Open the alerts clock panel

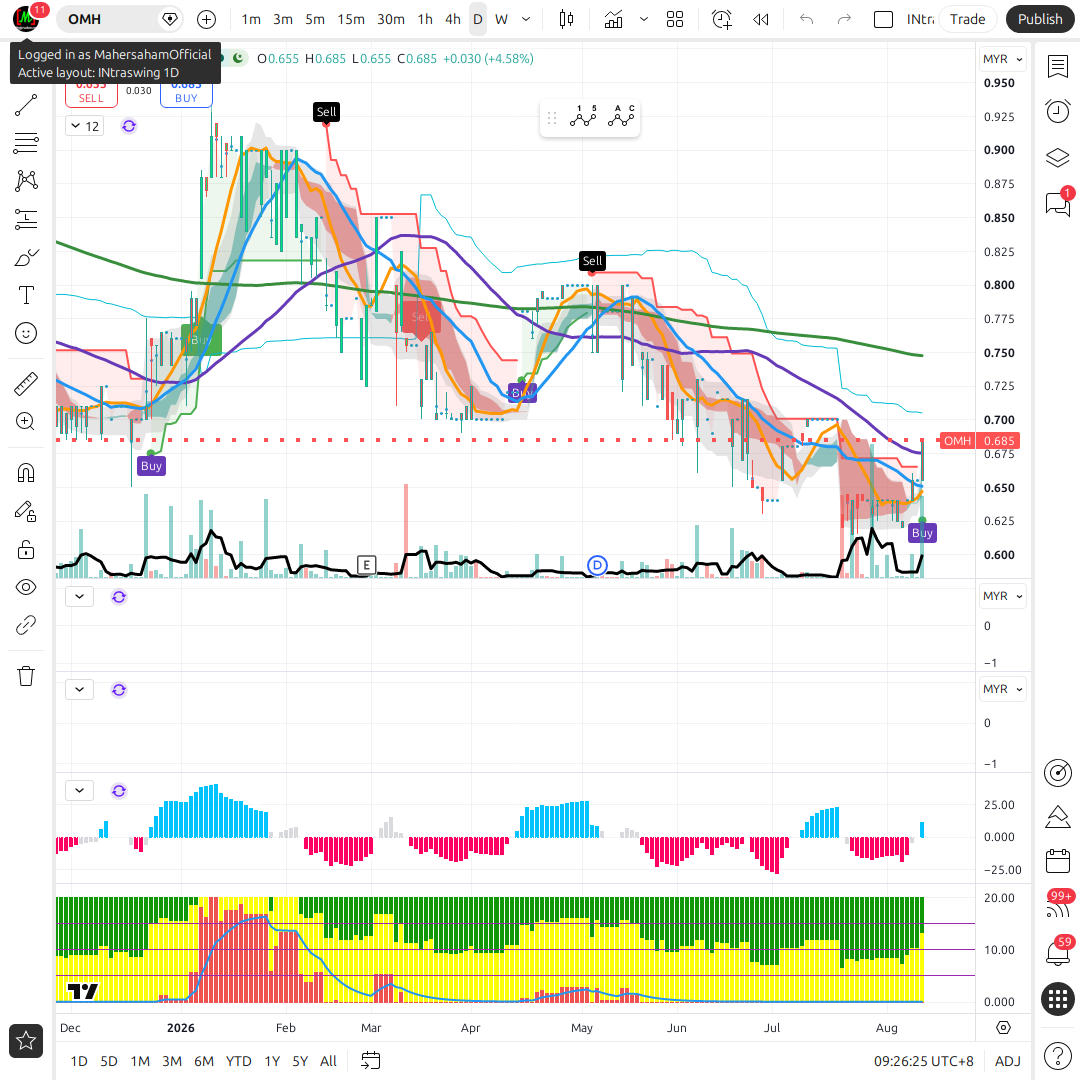click(1058, 112)
